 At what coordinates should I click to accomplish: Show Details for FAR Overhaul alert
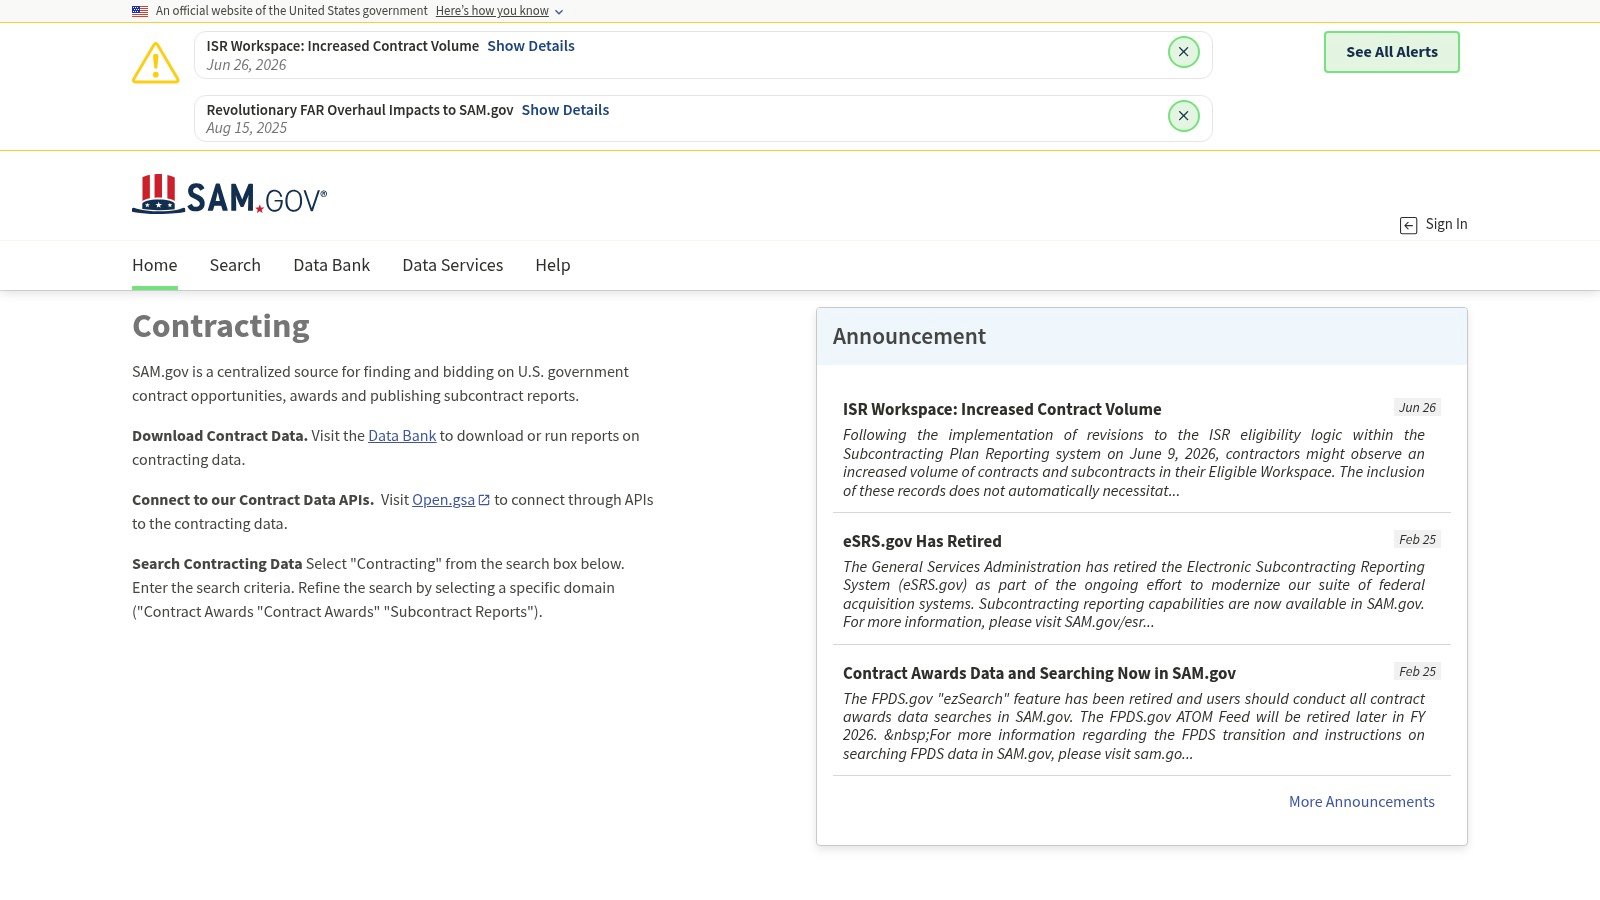point(565,110)
